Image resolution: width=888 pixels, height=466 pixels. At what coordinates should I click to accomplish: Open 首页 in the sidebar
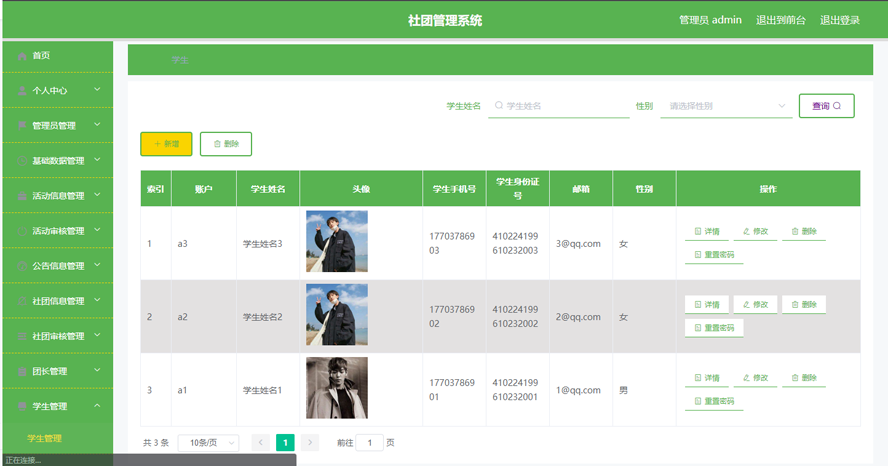click(x=58, y=55)
